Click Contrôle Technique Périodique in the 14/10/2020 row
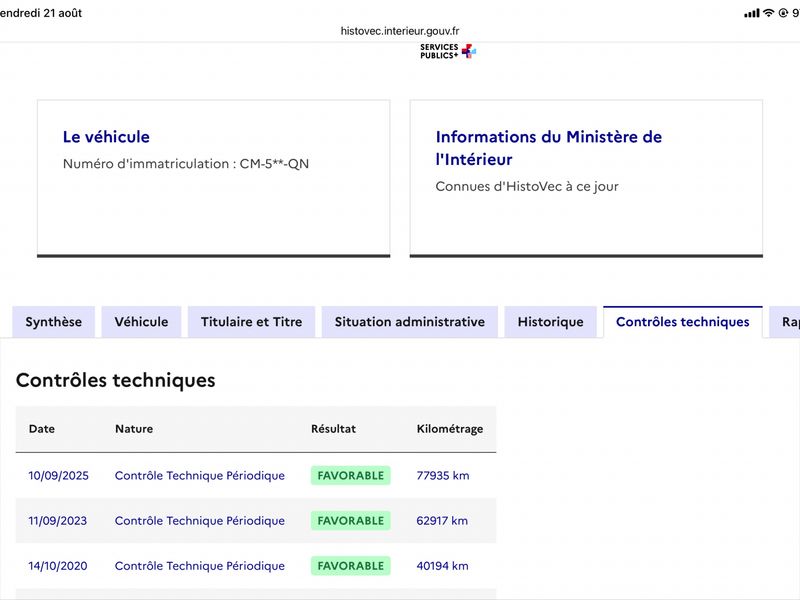 [199, 566]
